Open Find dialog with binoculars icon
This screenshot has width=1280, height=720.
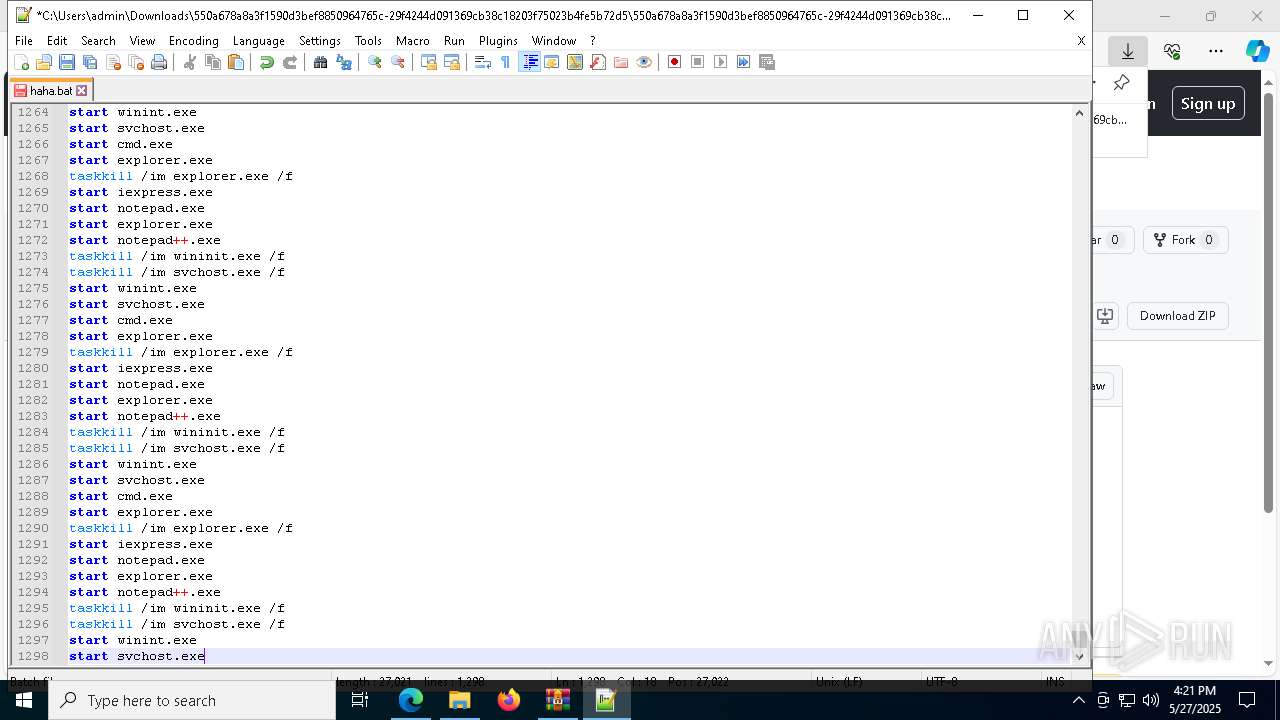(320, 62)
